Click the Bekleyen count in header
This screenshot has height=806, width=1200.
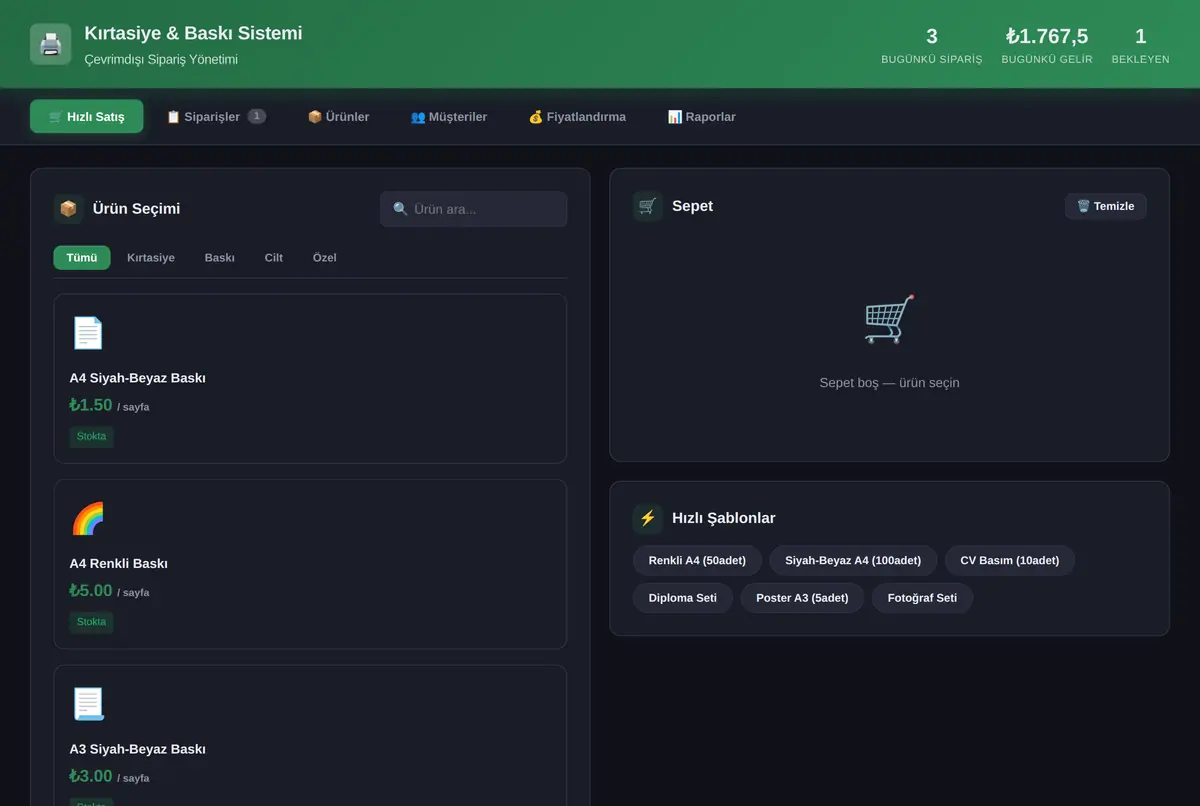click(1141, 37)
